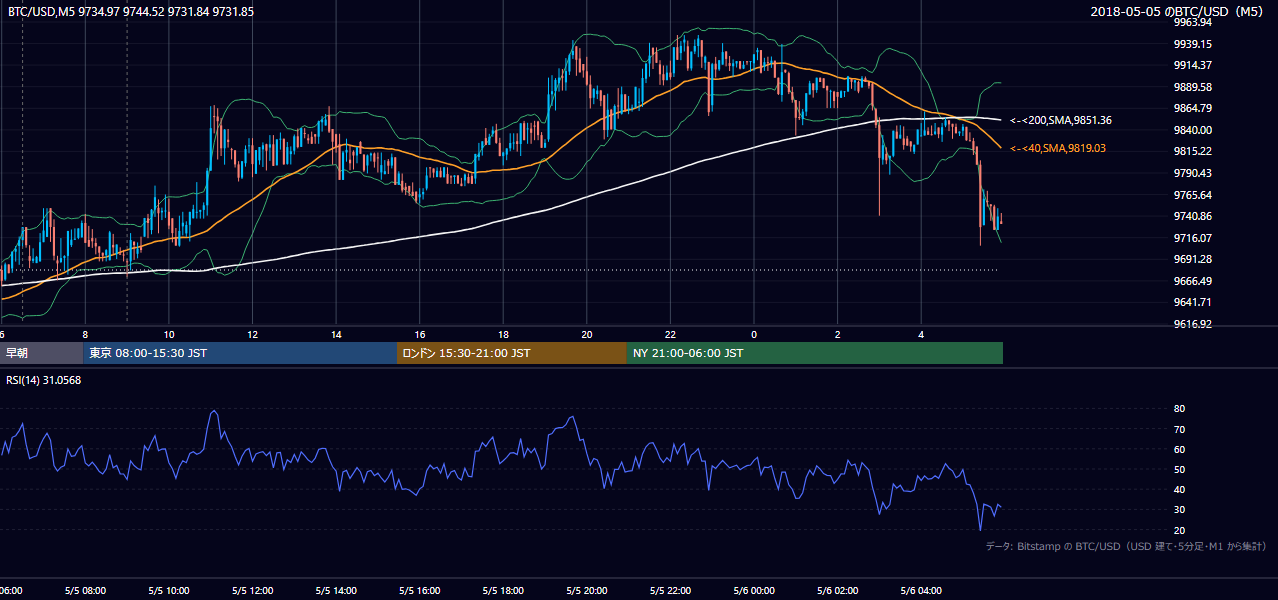The width and height of the screenshot is (1278, 600).
Task: Click the 5/5 16:00 date label
Action: click(x=419, y=591)
